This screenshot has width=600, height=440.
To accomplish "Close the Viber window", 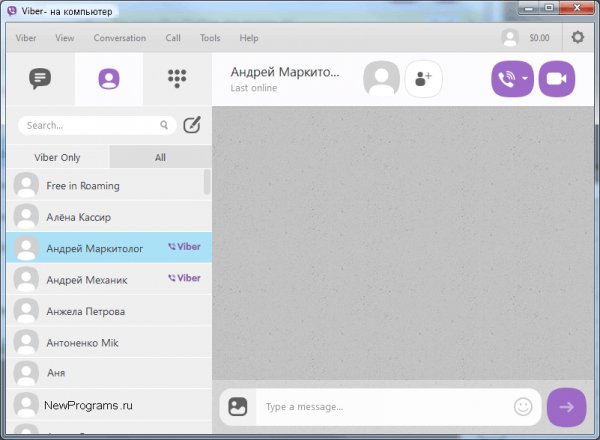I will 577,8.
